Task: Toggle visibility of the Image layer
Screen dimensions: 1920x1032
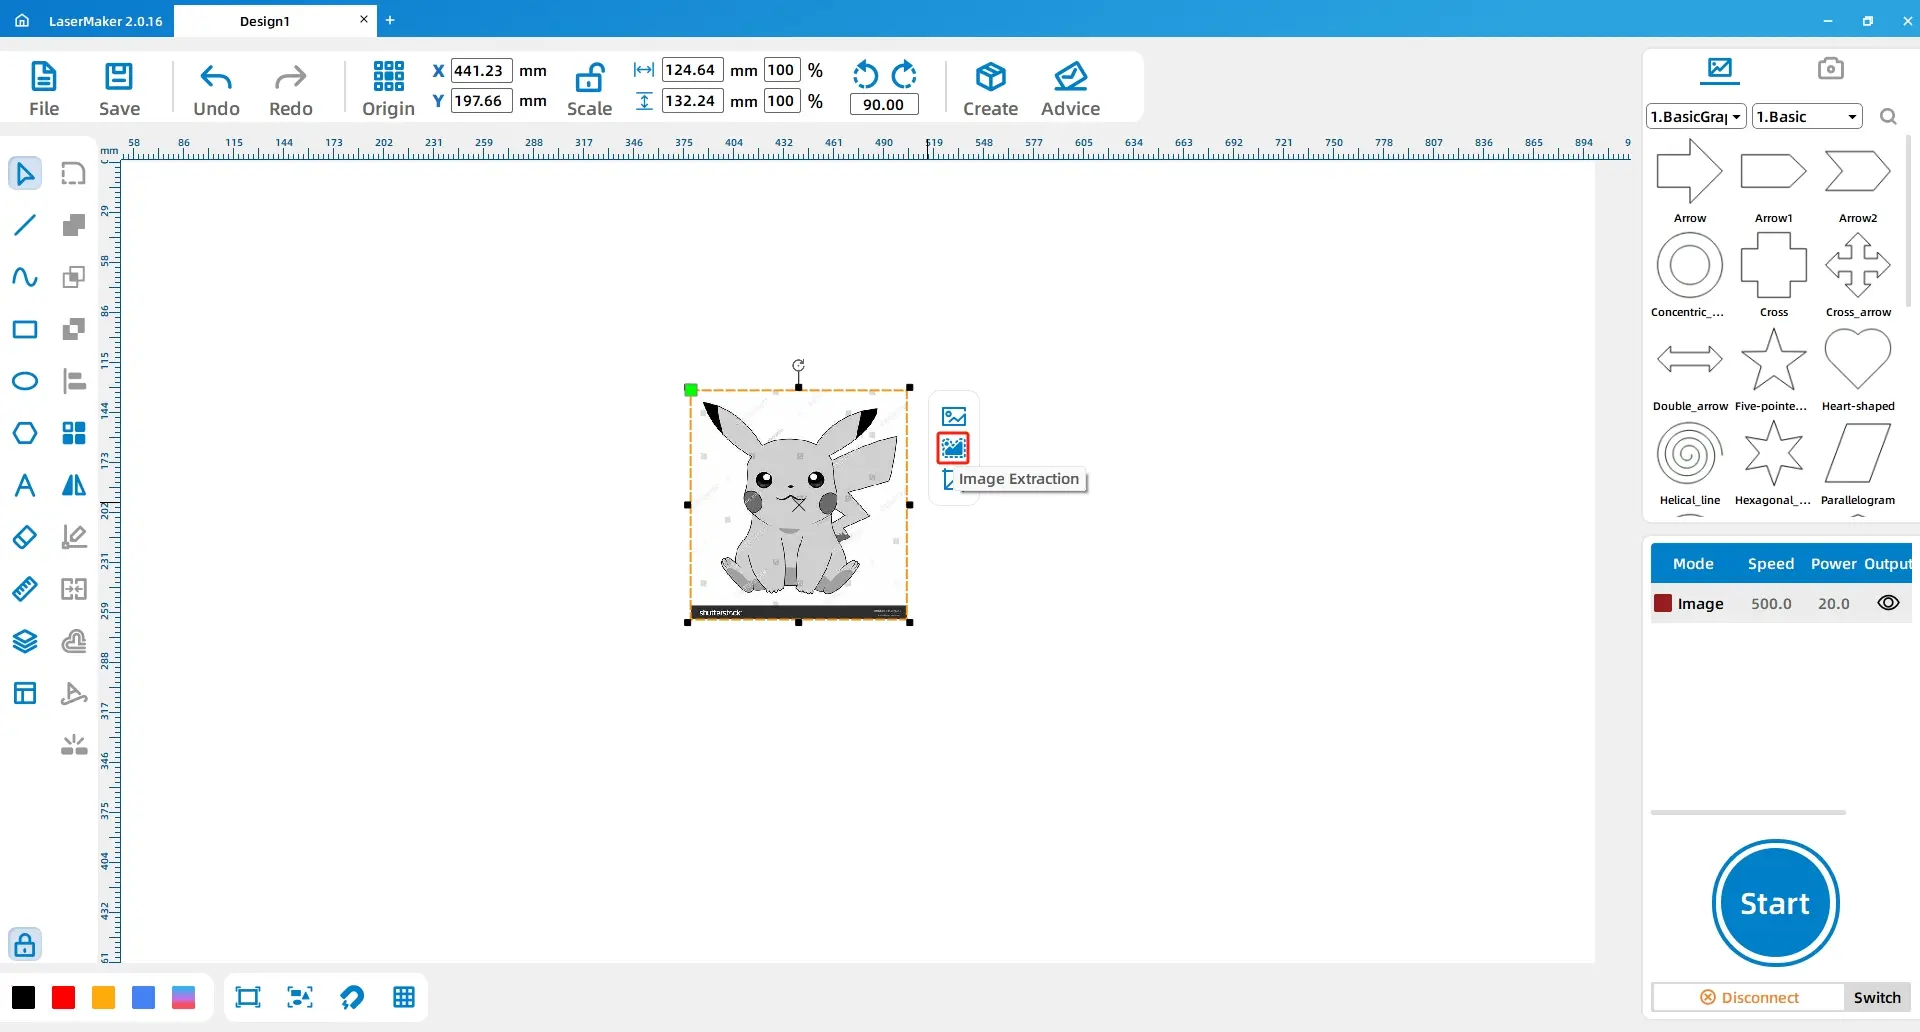Action: 1888,603
